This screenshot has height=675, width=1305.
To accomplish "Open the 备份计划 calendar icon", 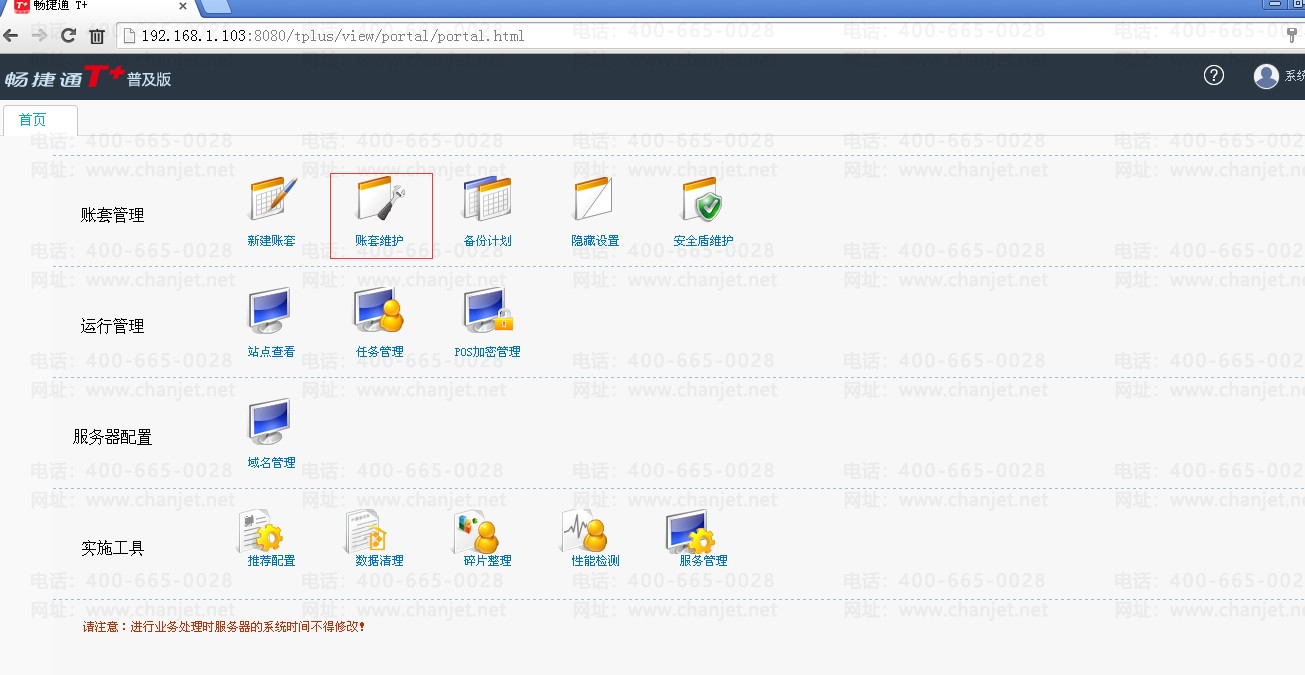I will pos(487,199).
